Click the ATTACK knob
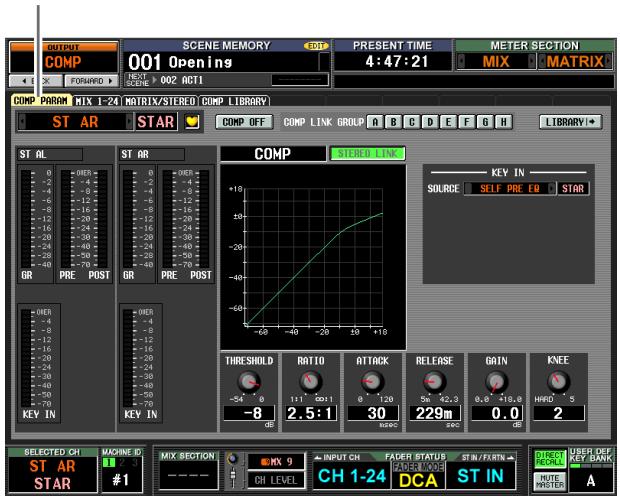 (372, 382)
